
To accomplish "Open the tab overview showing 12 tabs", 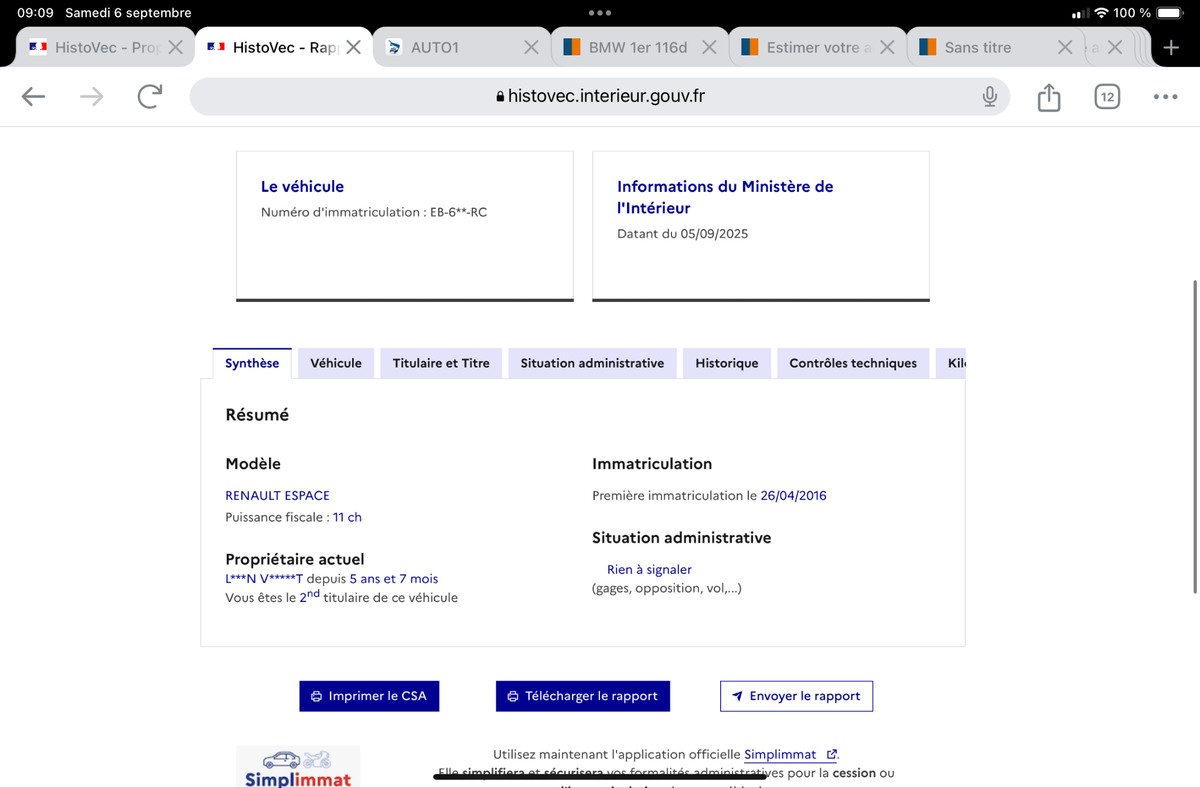I will (1106, 97).
